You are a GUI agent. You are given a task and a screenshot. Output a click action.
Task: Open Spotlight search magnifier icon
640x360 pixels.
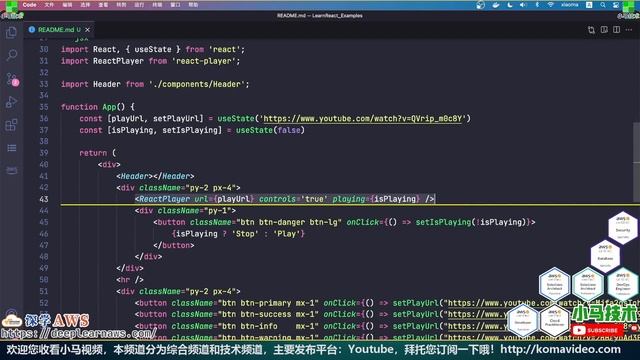click(602, 5)
